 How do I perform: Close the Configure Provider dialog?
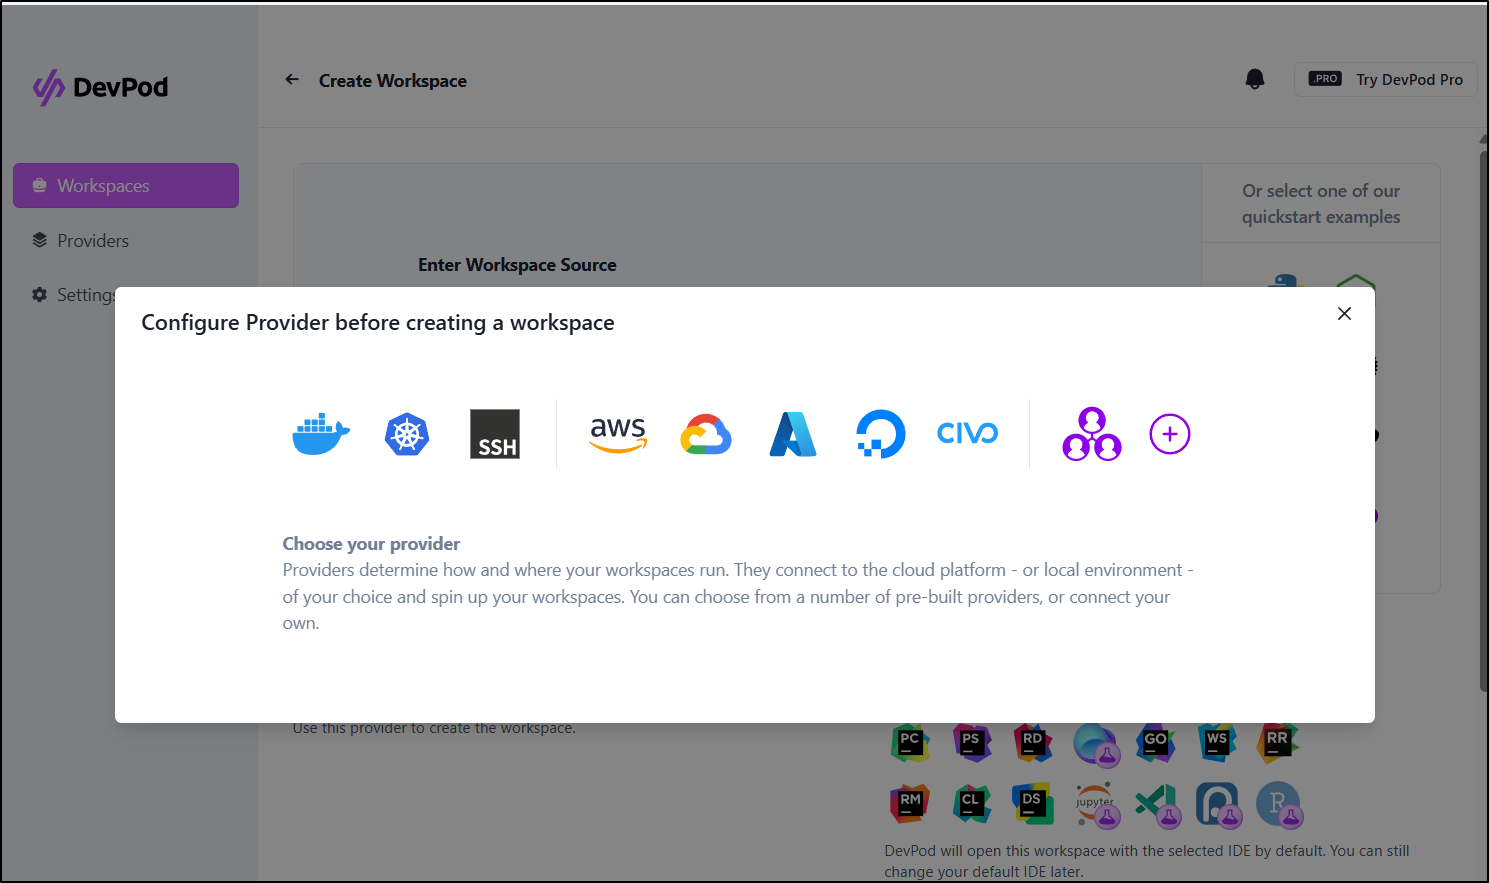point(1344,314)
